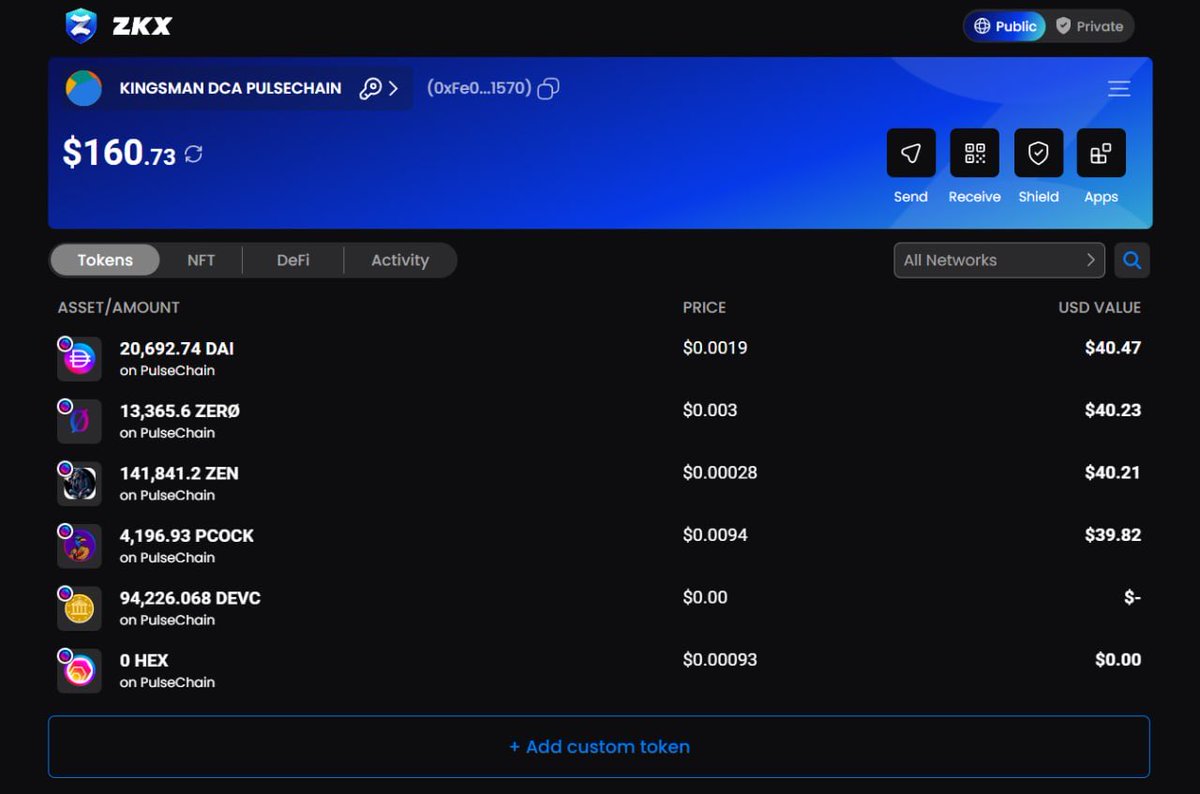Switch to the Activity tab
Image resolution: width=1200 pixels, height=794 pixels.
400,260
